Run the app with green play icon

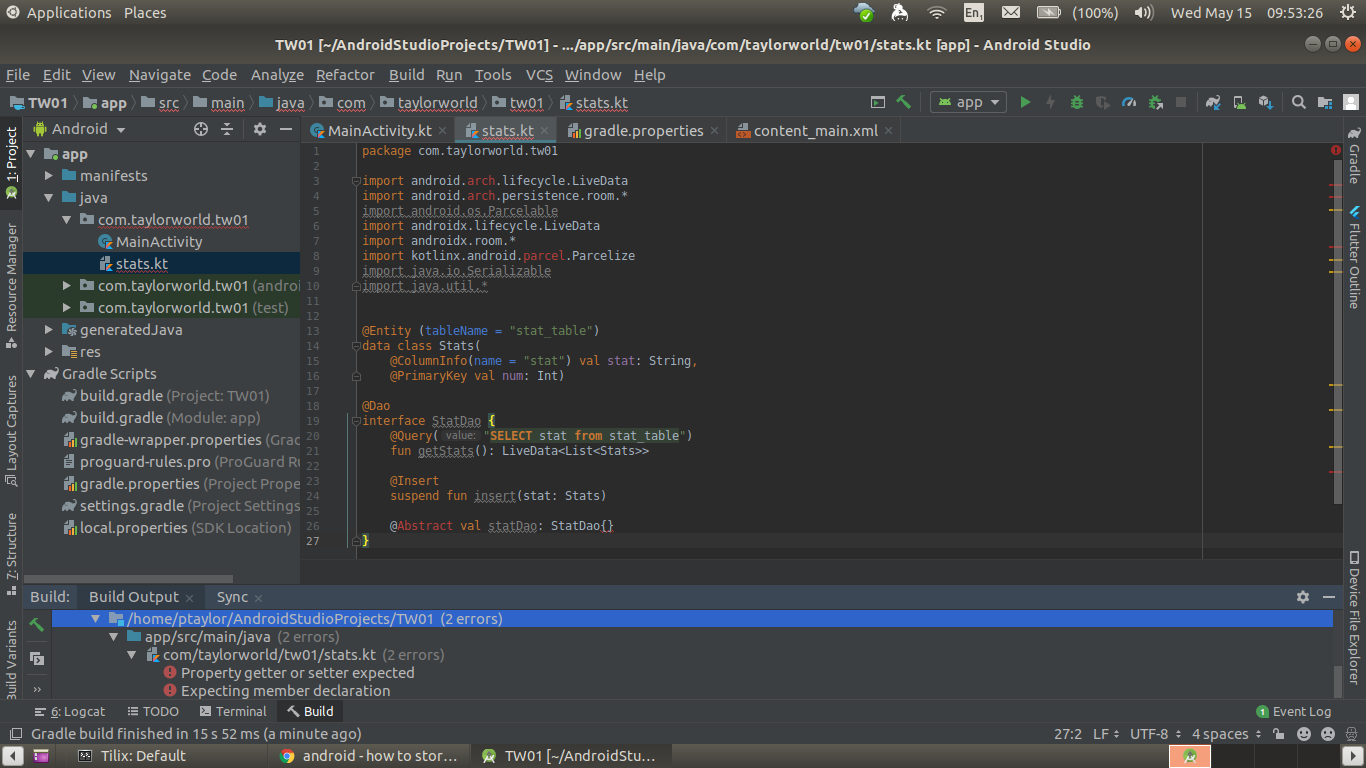[x=1025, y=102]
